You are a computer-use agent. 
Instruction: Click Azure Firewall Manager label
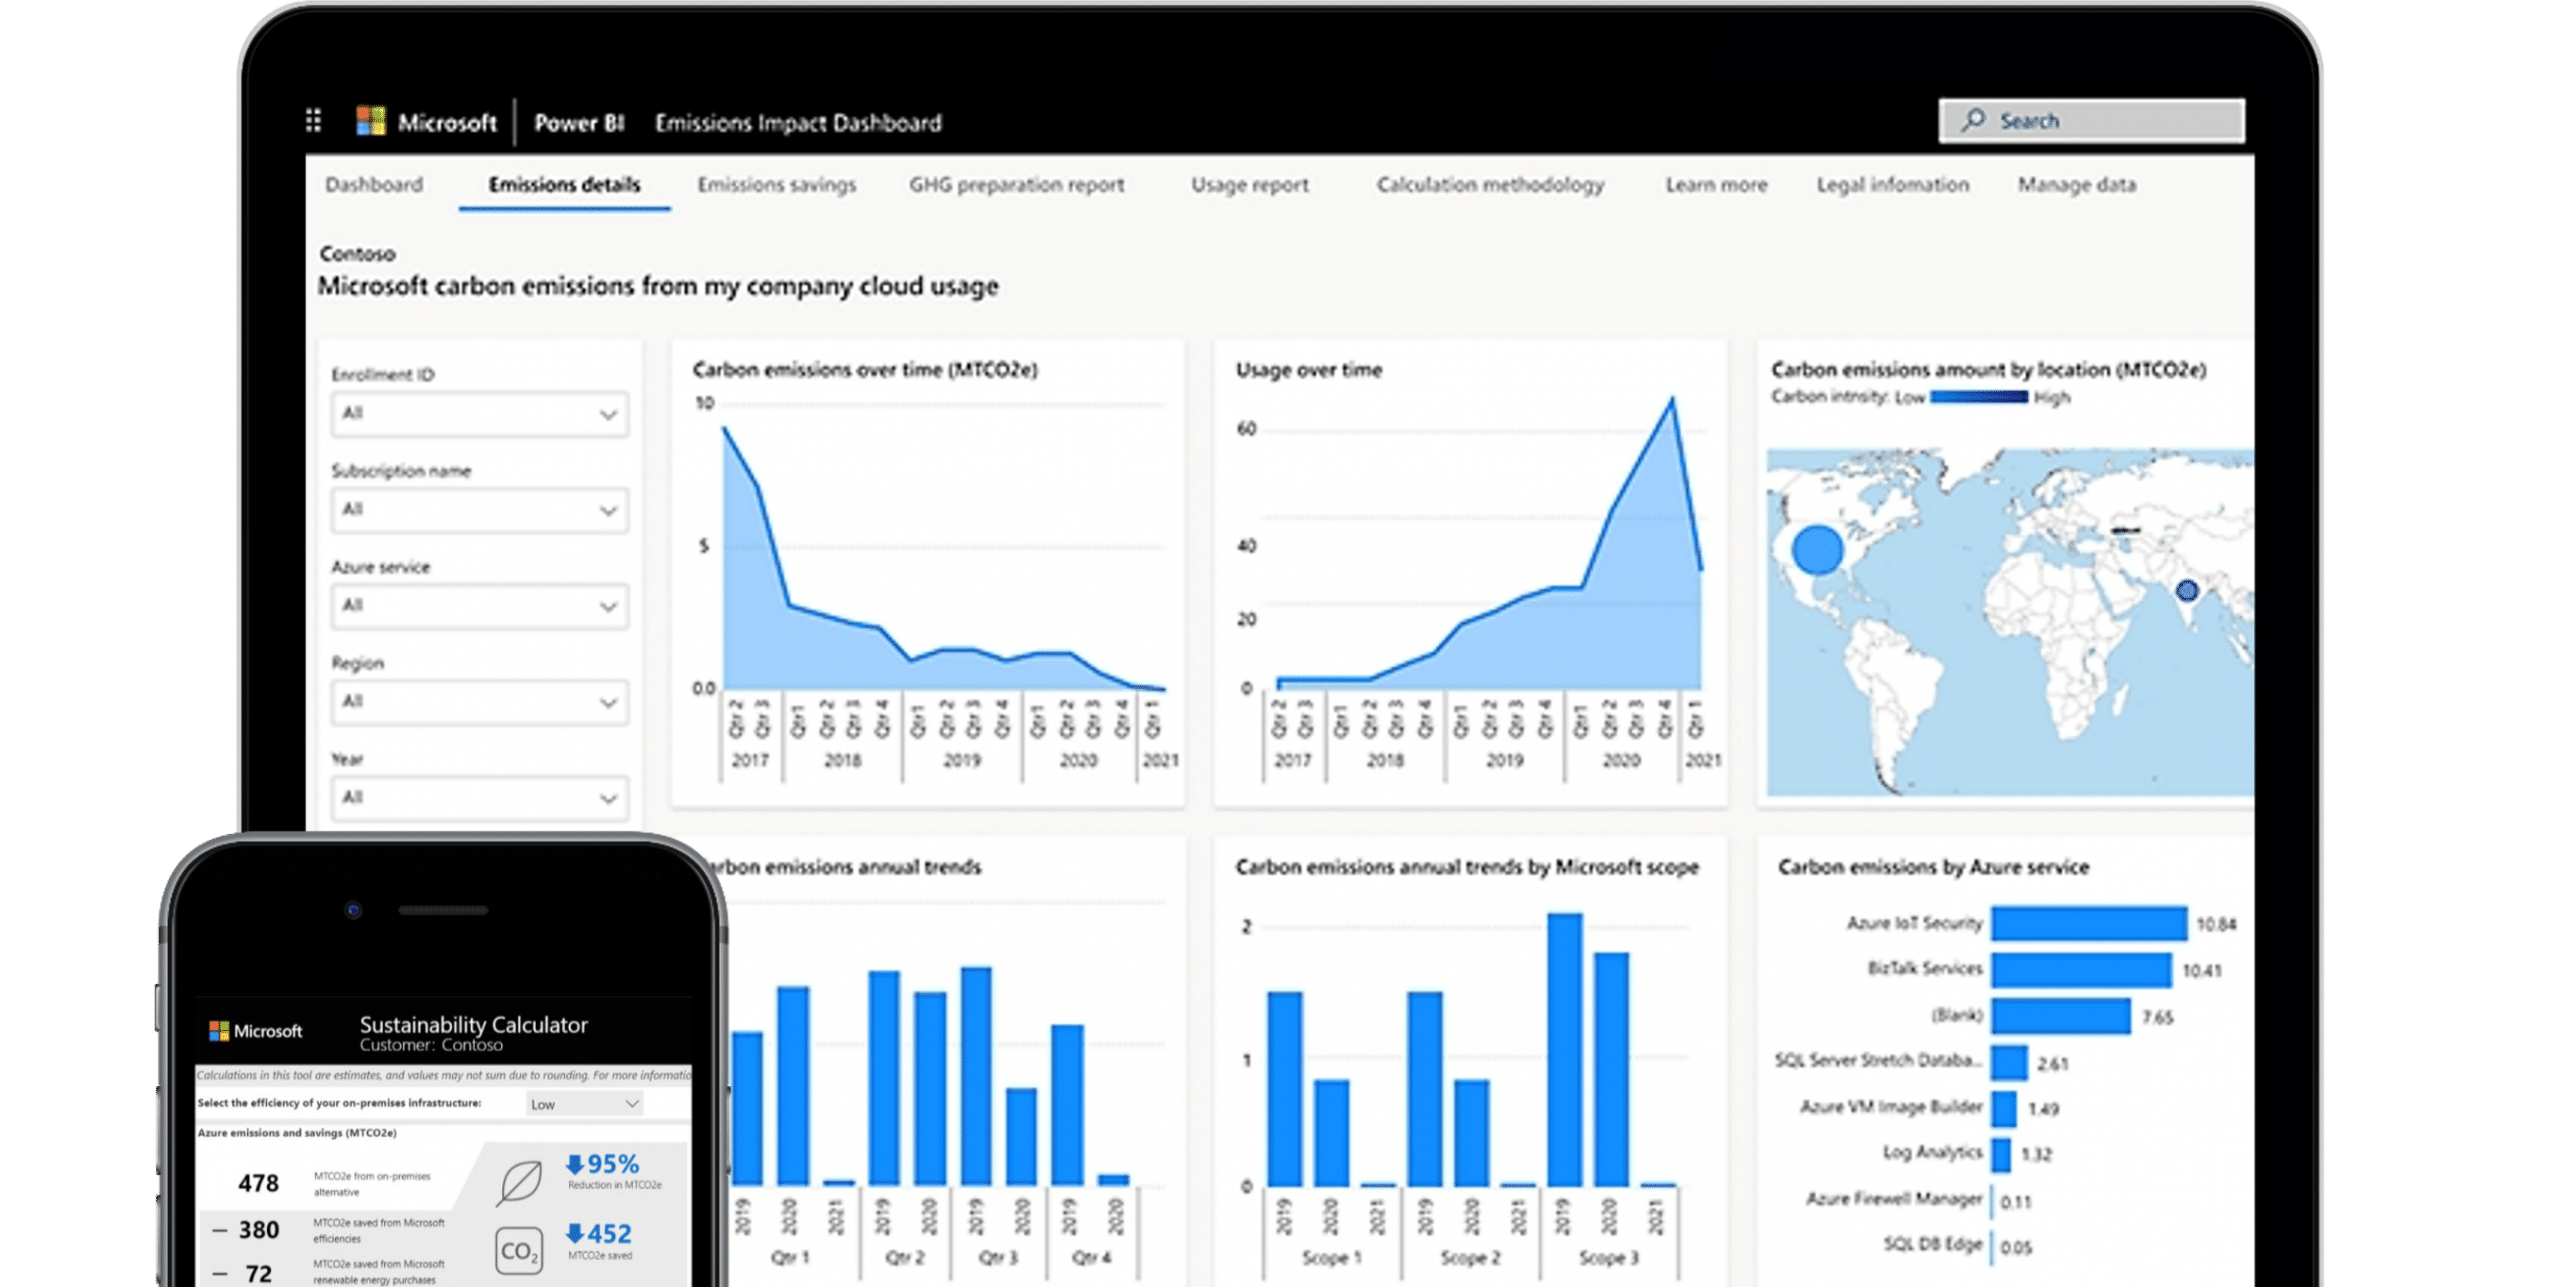pyautogui.click(x=1894, y=1199)
